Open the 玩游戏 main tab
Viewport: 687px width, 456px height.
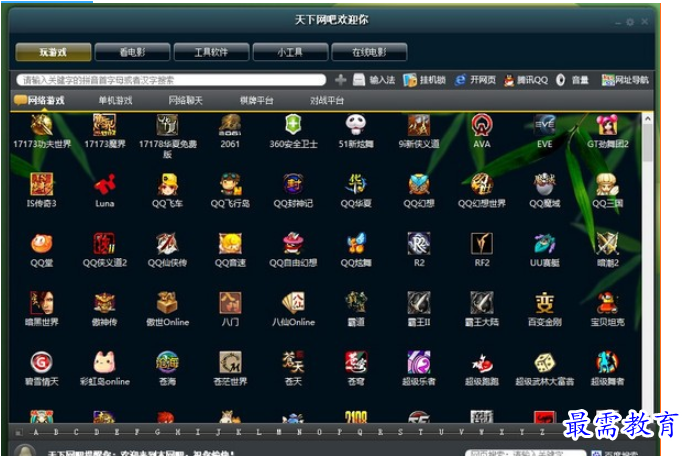(x=53, y=52)
